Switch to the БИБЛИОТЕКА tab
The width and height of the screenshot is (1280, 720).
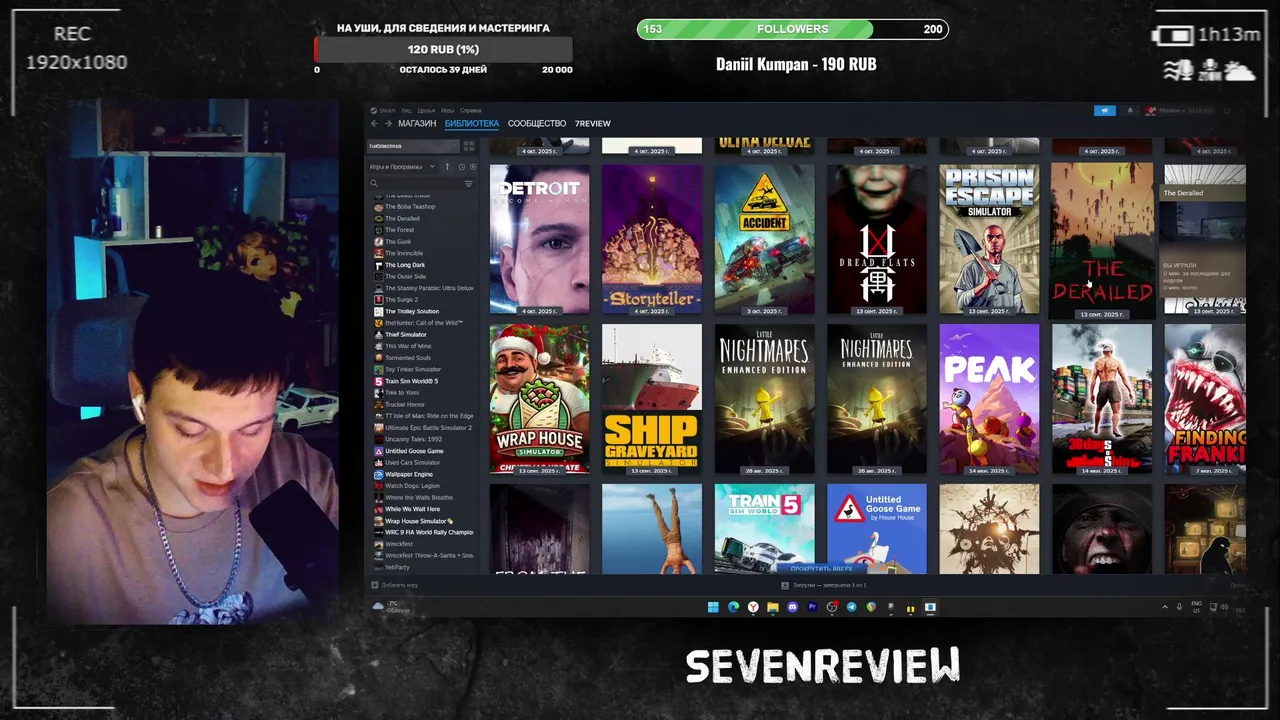click(472, 124)
